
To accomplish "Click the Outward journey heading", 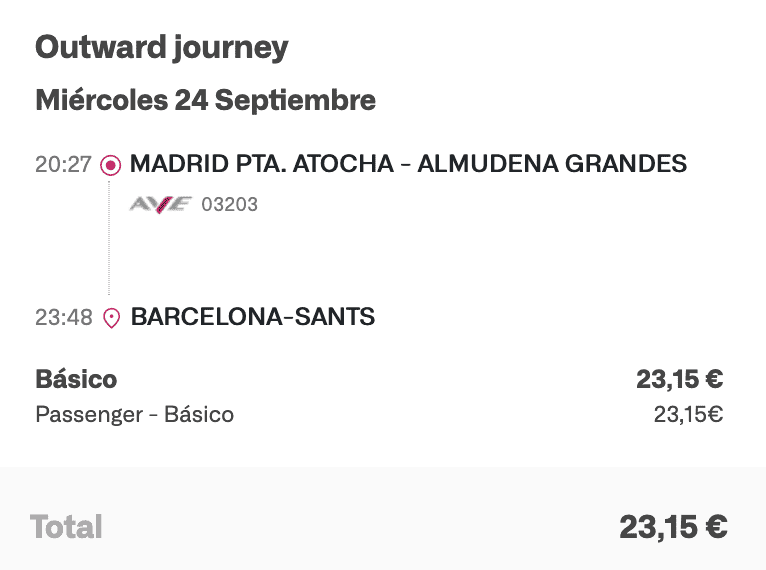I will click(161, 47).
